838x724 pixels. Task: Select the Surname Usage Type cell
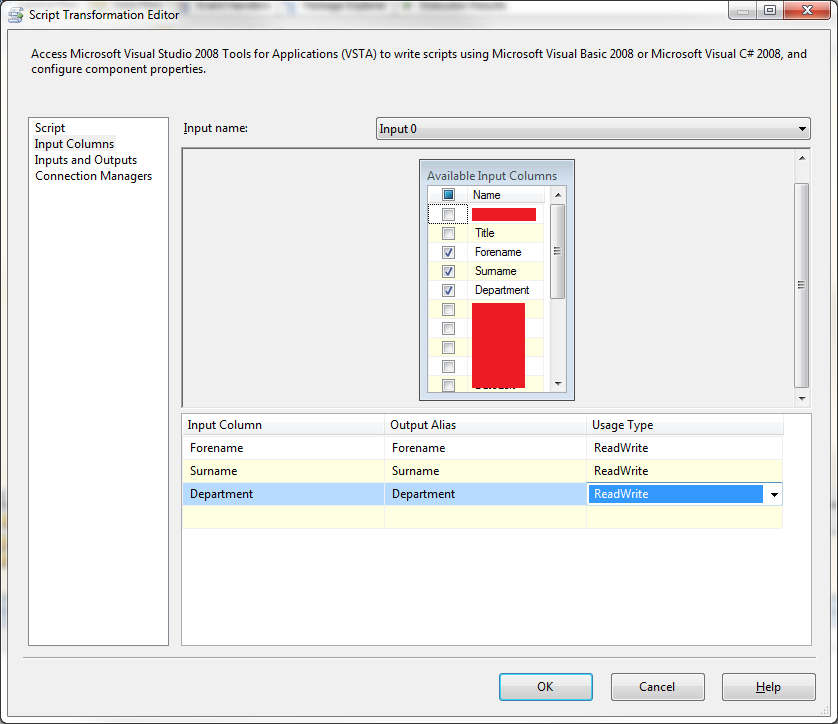click(684, 471)
